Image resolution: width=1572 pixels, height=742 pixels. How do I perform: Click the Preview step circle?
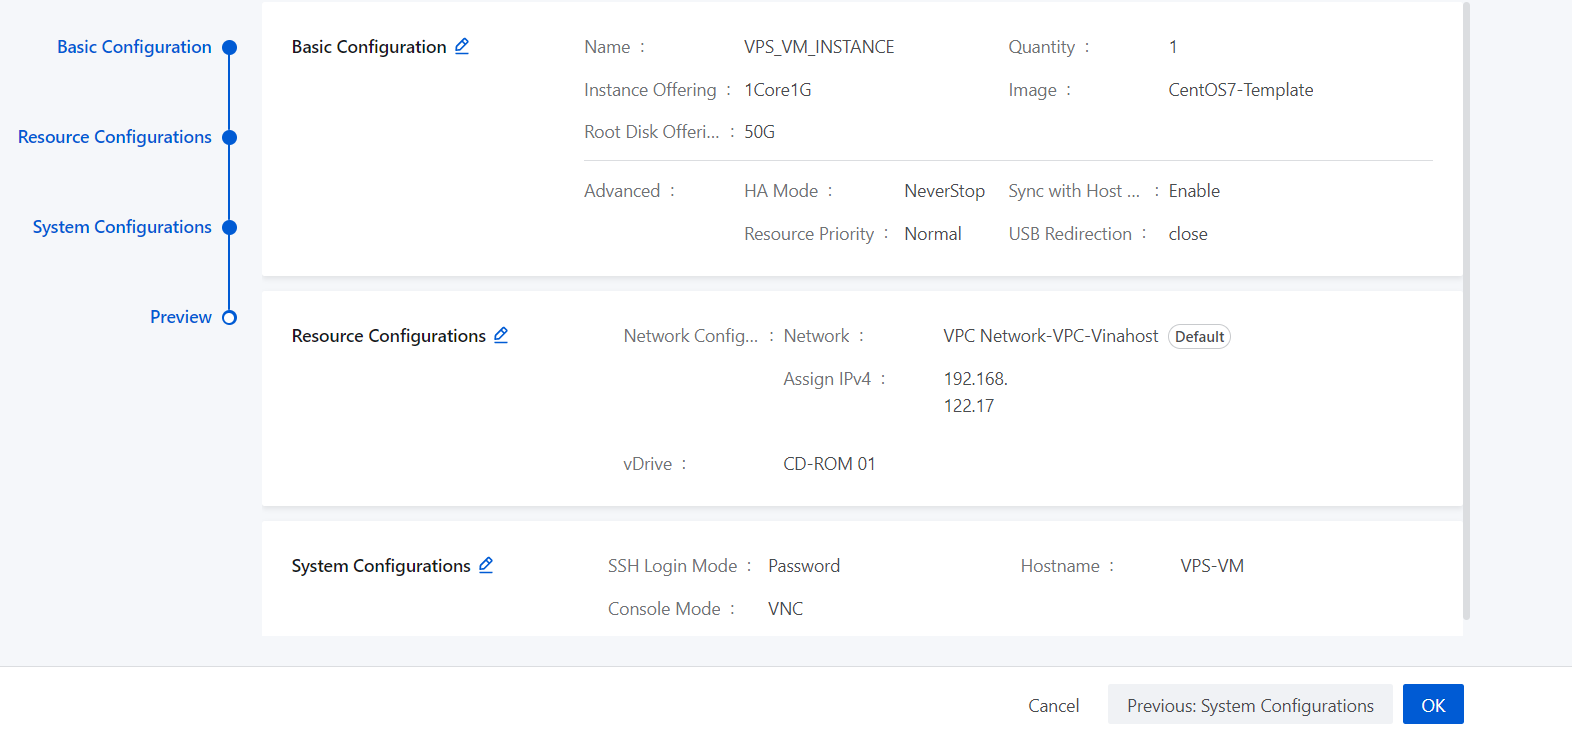pos(229,318)
